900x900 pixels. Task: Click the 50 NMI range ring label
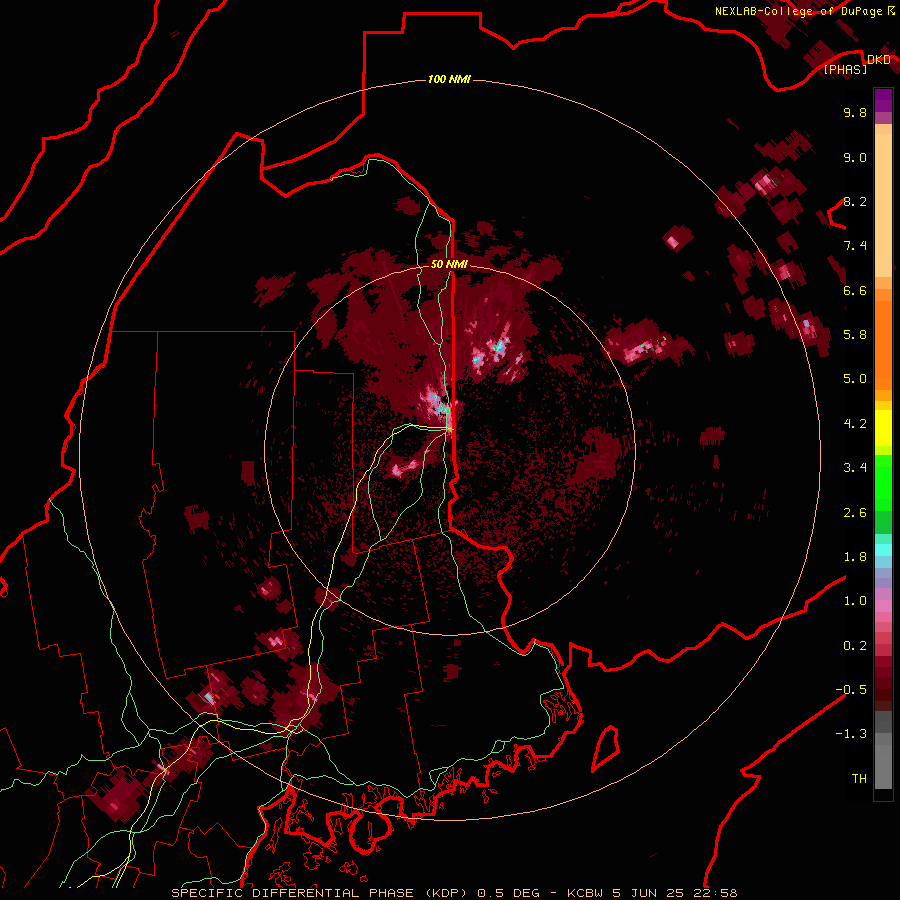pyautogui.click(x=449, y=264)
